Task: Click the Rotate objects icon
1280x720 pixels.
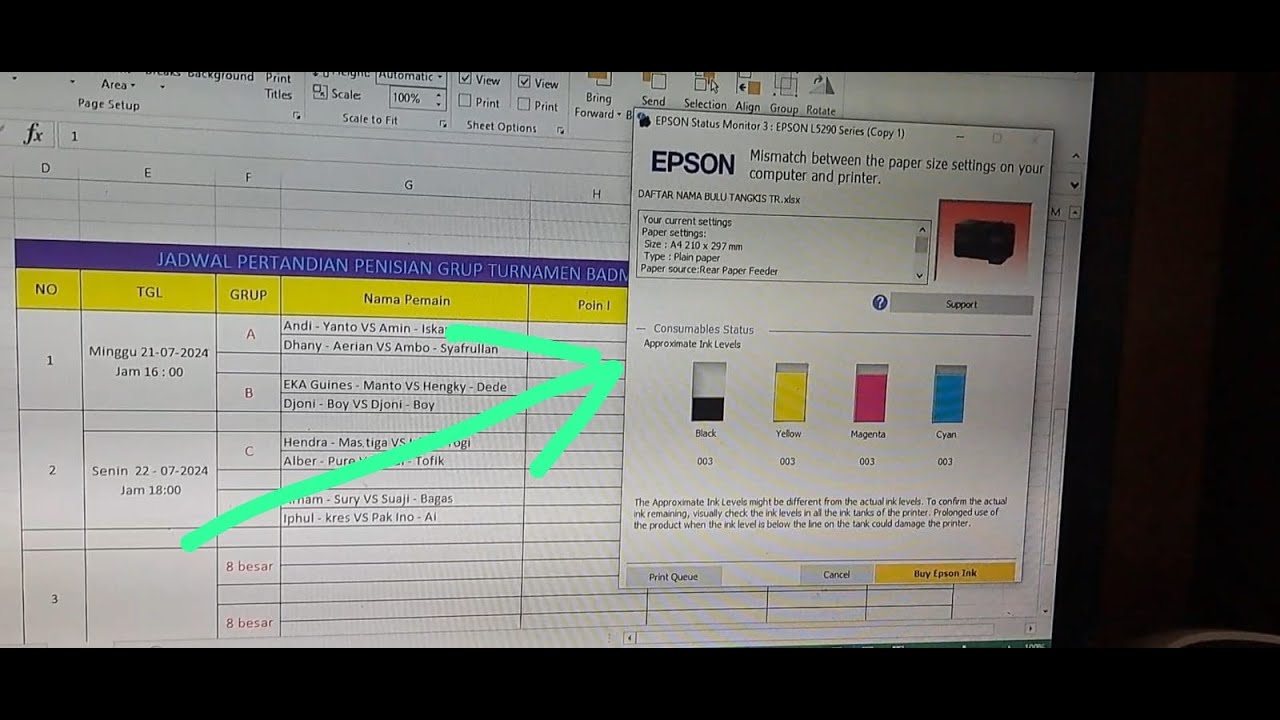Action: (821, 87)
